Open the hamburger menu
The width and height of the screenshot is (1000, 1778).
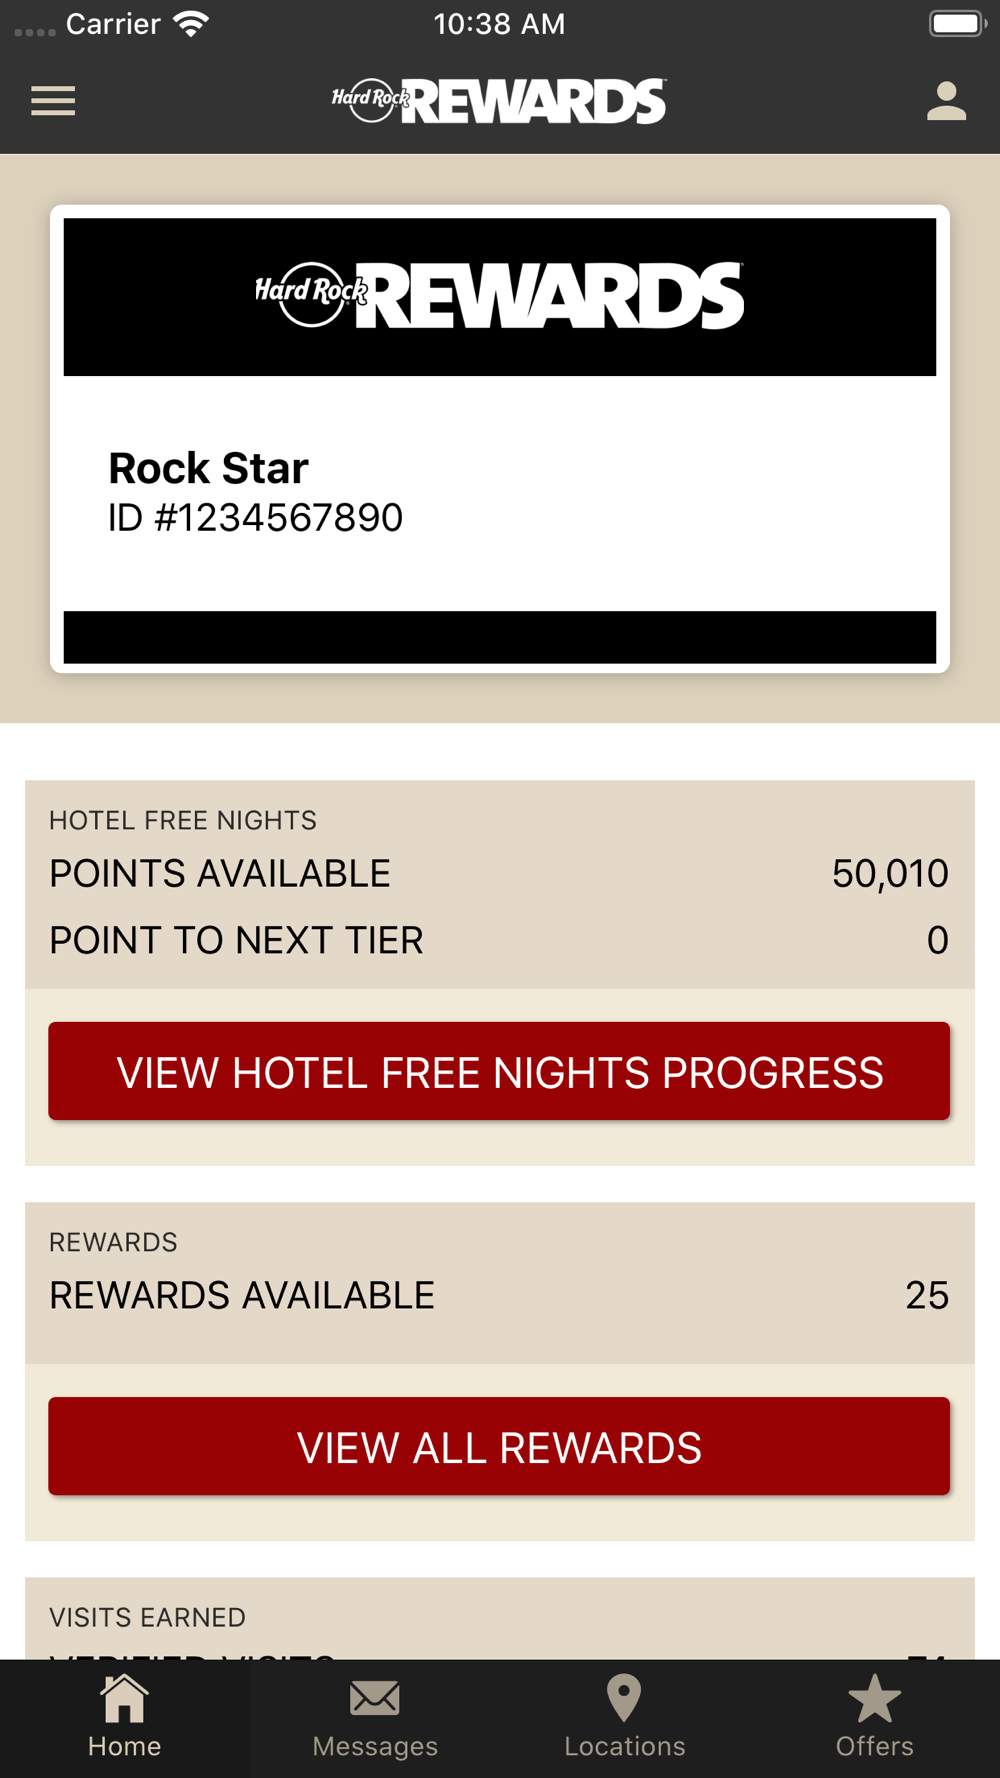[x=53, y=101]
